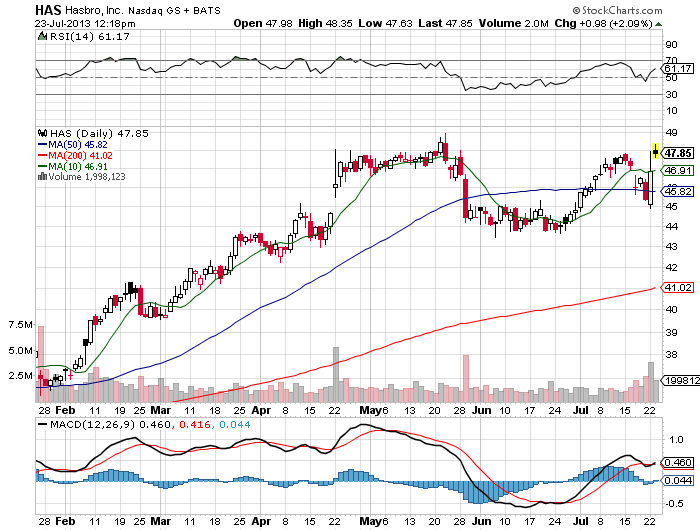Click the RSI 90 axis label
Screen dimensions: 700x530
[x=671, y=44]
